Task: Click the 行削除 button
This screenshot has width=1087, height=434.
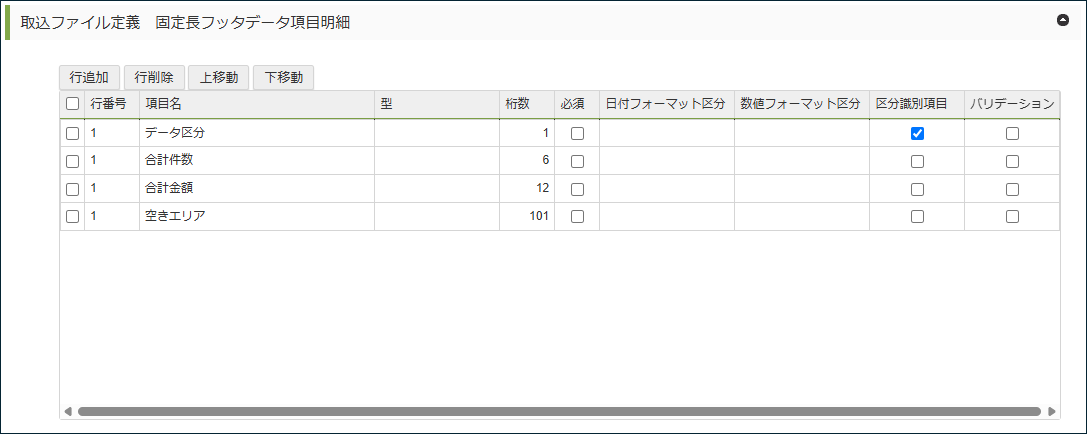Action: point(154,77)
